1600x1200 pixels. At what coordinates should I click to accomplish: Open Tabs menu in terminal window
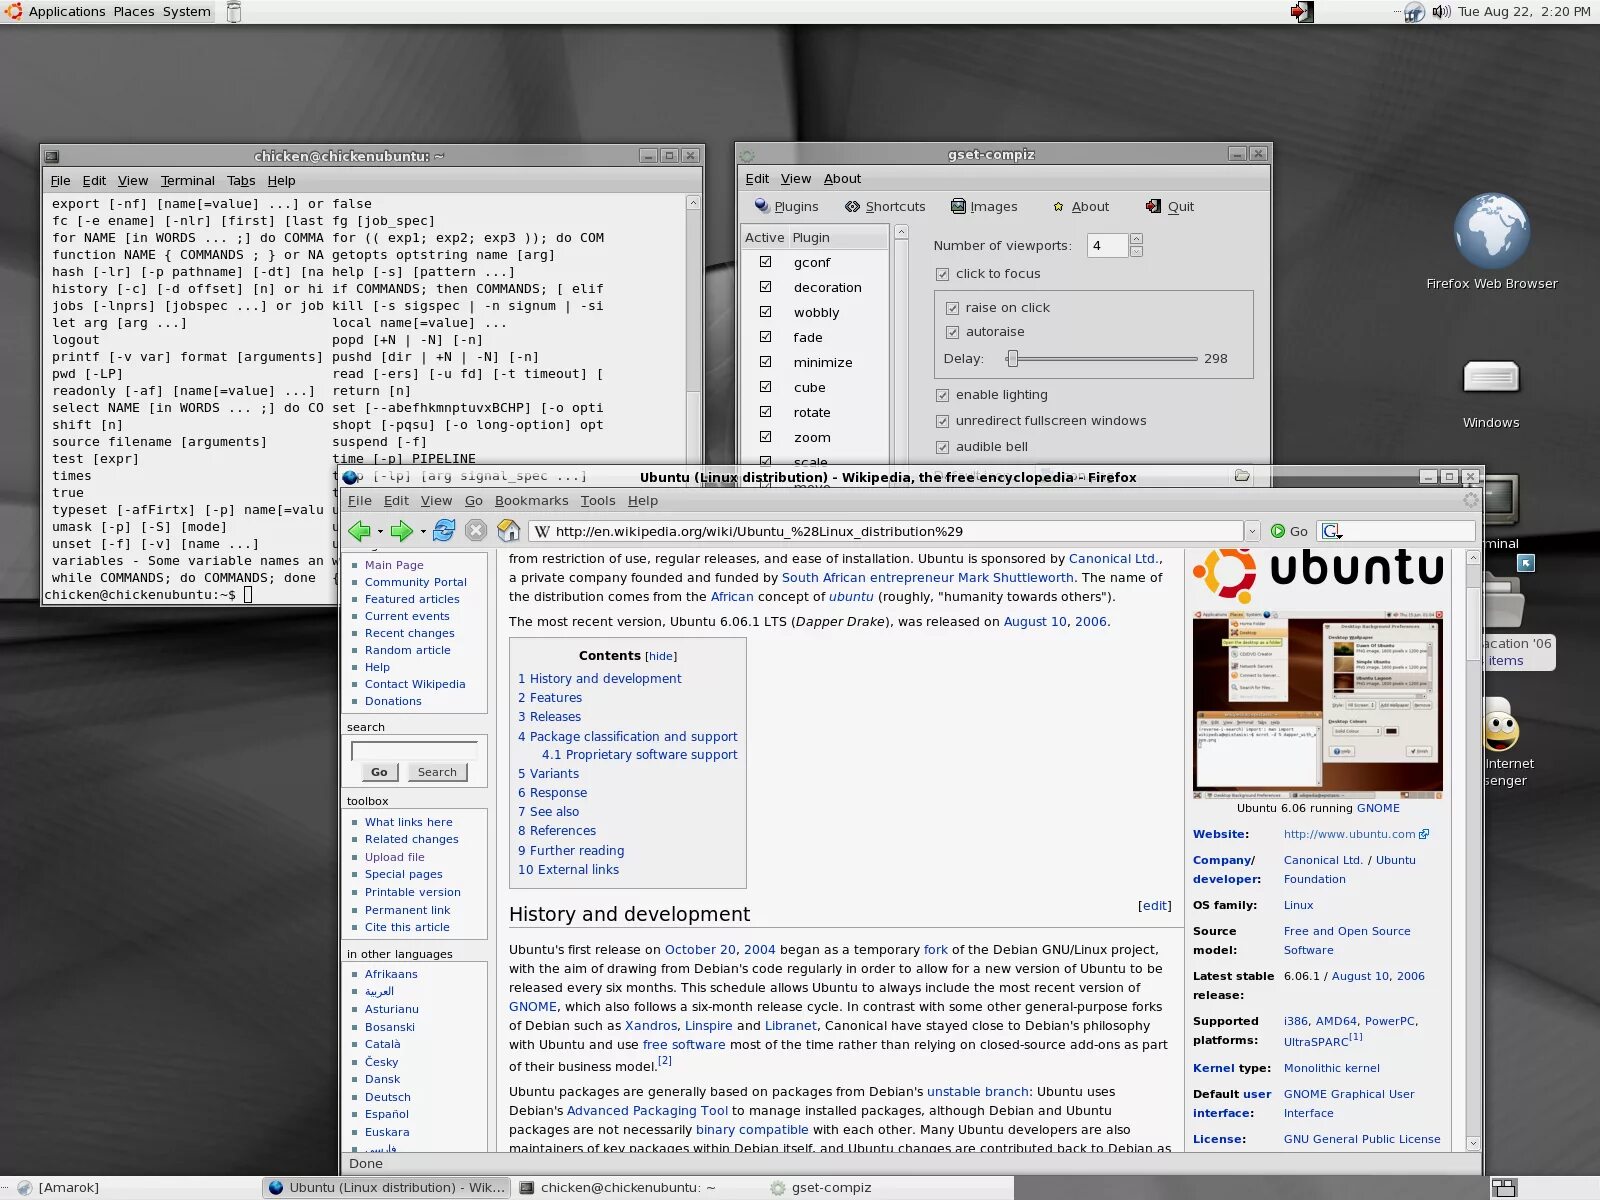[x=241, y=180]
